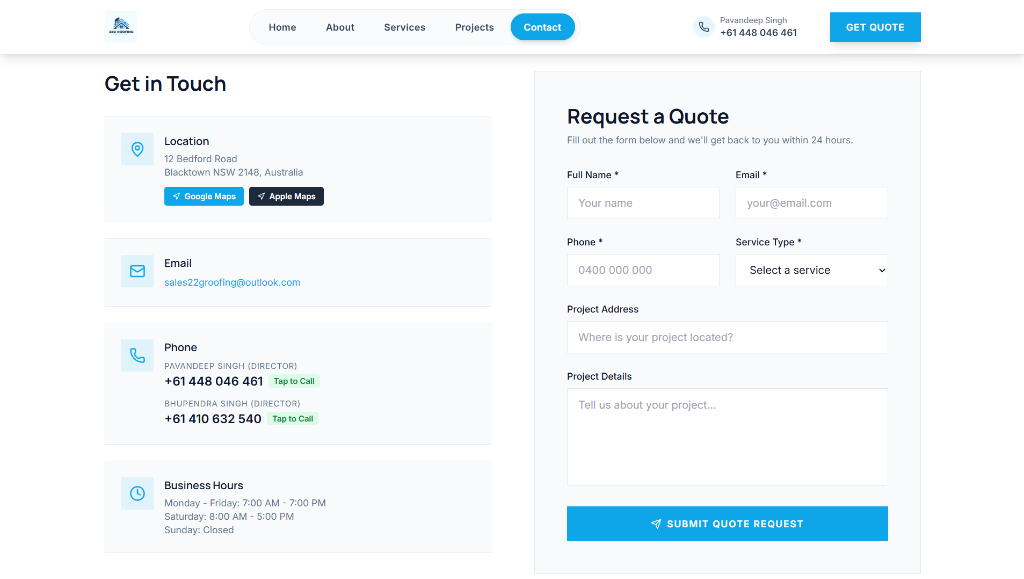
Task: Open the Service Type dropdown
Action: point(811,270)
